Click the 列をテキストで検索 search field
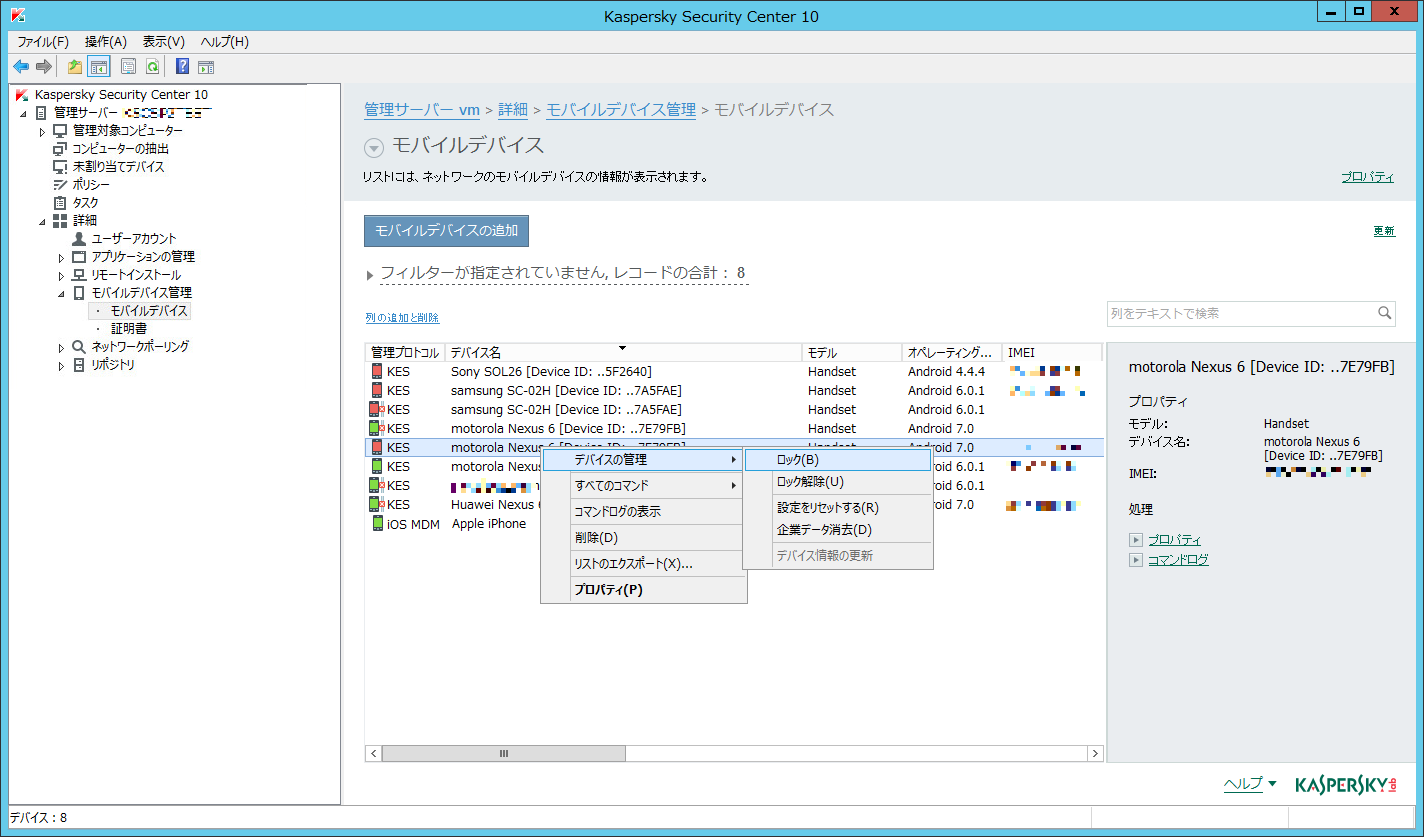This screenshot has height=837, width=1424. point(1251,313)
